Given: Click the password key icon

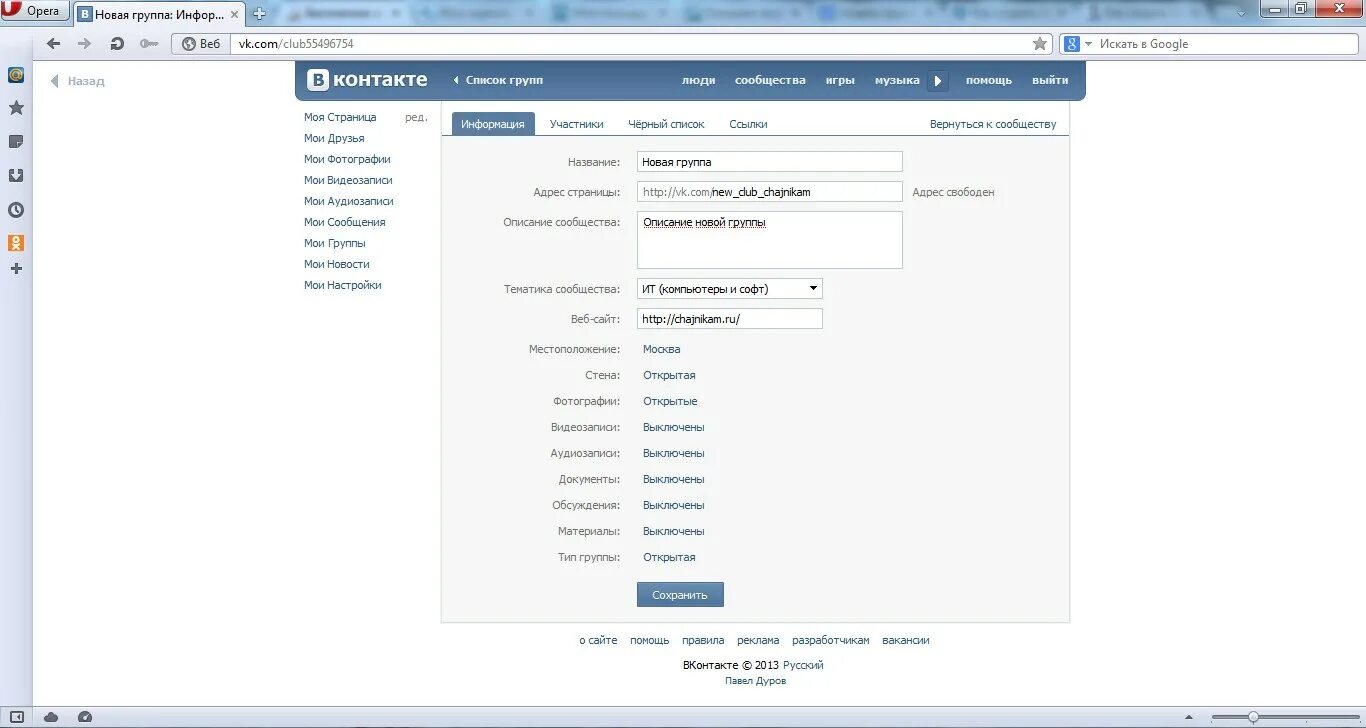Looking at the screenshot, I should (x=149, y=44).
